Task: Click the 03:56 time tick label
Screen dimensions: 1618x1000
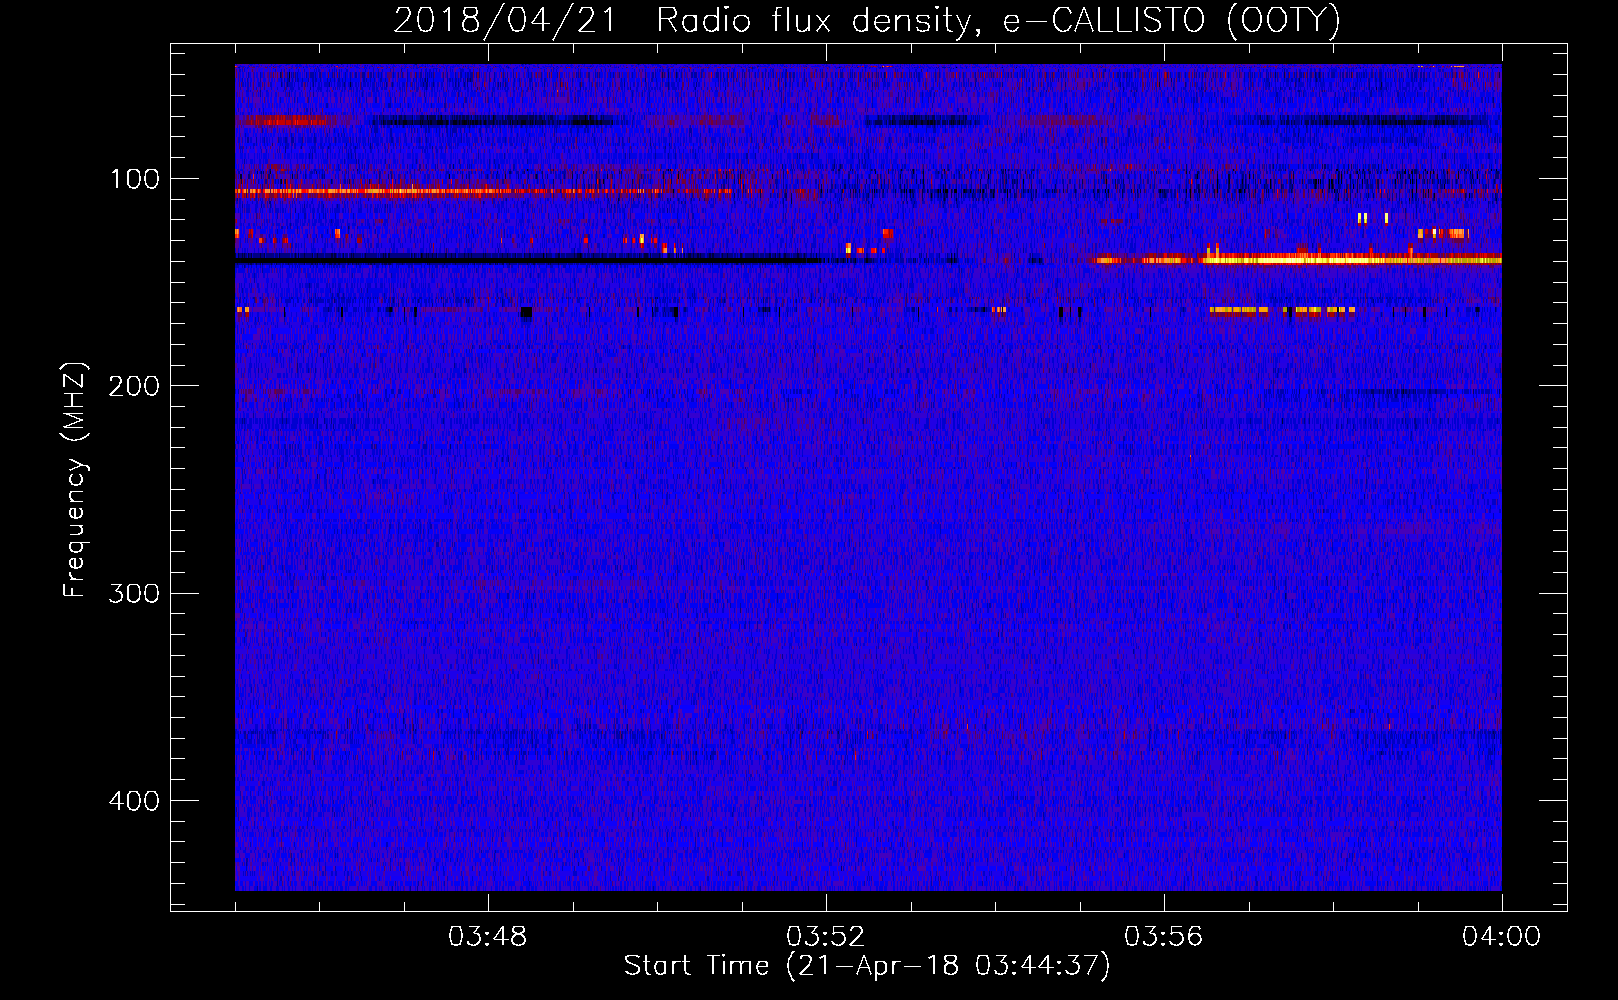Action: click(1163, 937)
